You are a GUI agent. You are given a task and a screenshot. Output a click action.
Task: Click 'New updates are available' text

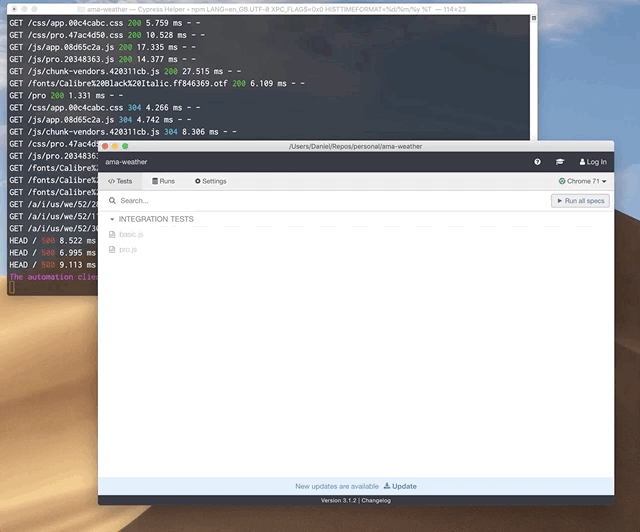click(337, 486)
